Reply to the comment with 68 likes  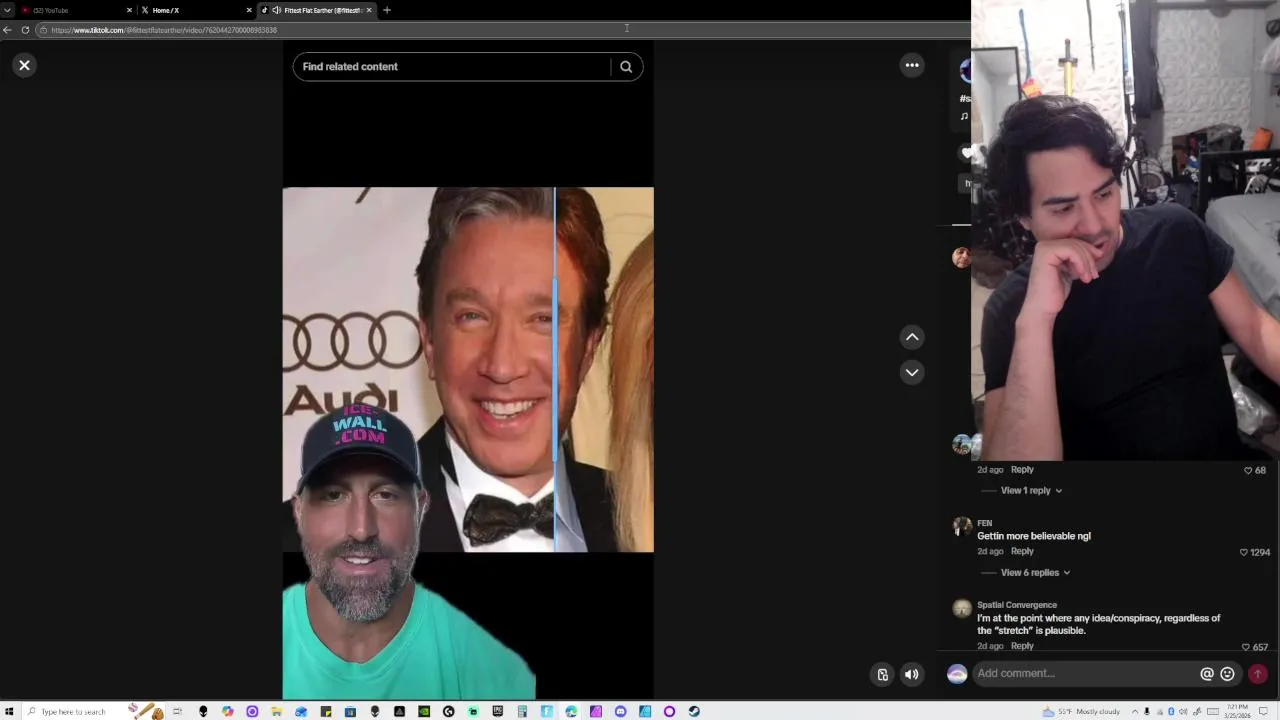coord(1022,469)
